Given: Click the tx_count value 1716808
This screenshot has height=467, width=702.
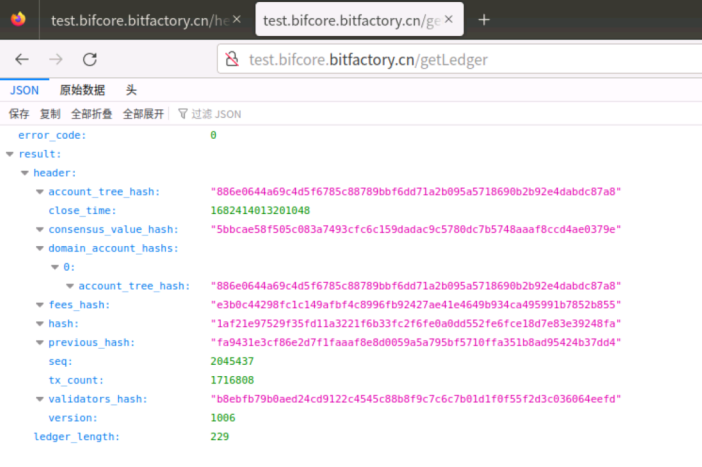Looking at the screenshot, I should pyautogui.click(x=232, y=380).
